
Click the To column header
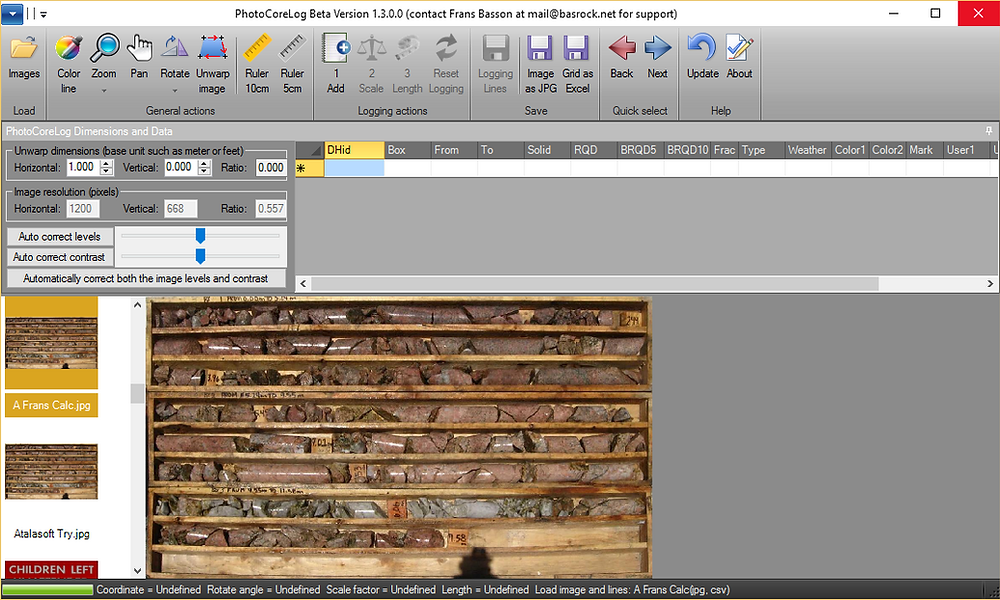(500, 150)
